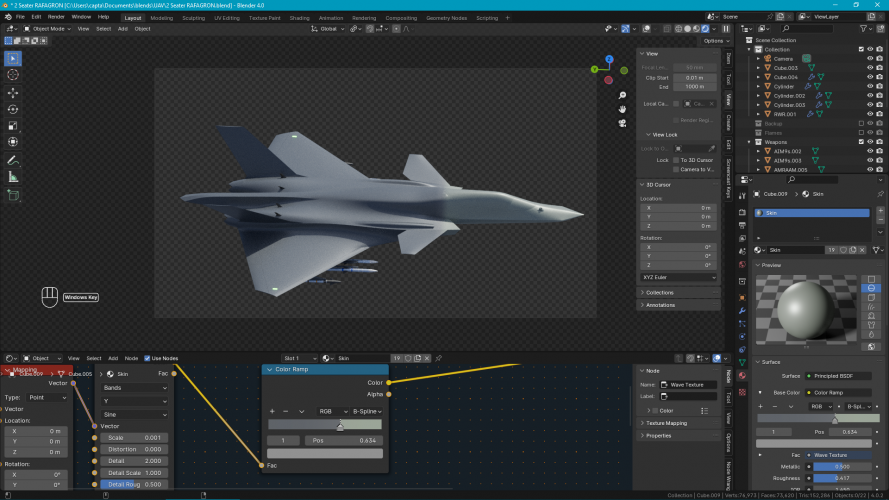Click the Principled BSDF surface button
Screen dimensions: 889x500
[x=837, y=376]
